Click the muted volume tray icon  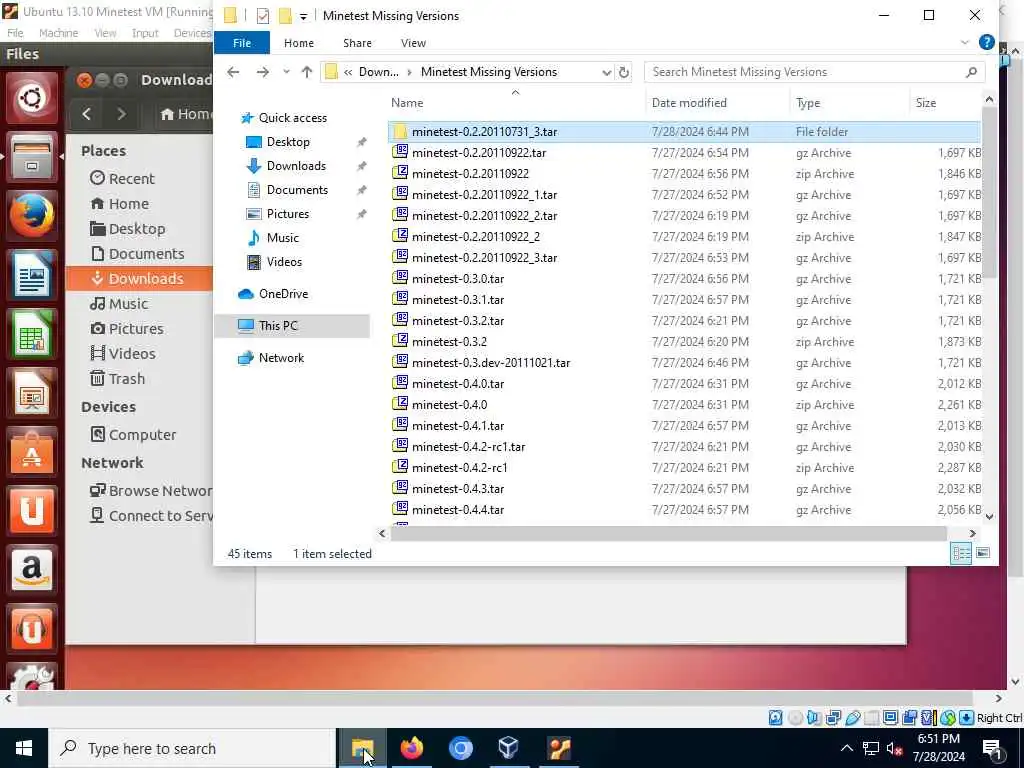[x=894, y=748]
